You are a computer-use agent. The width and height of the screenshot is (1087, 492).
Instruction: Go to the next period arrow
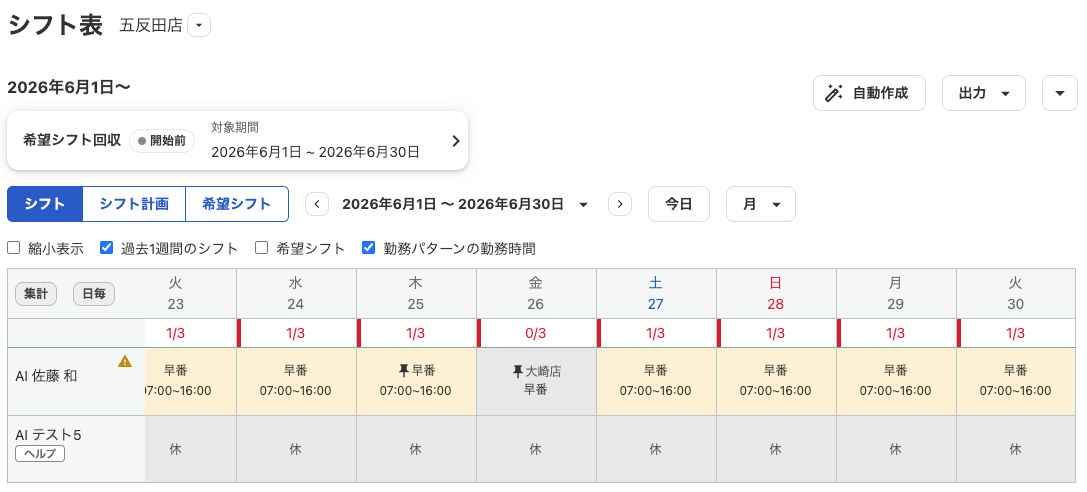tap(620, 204)
